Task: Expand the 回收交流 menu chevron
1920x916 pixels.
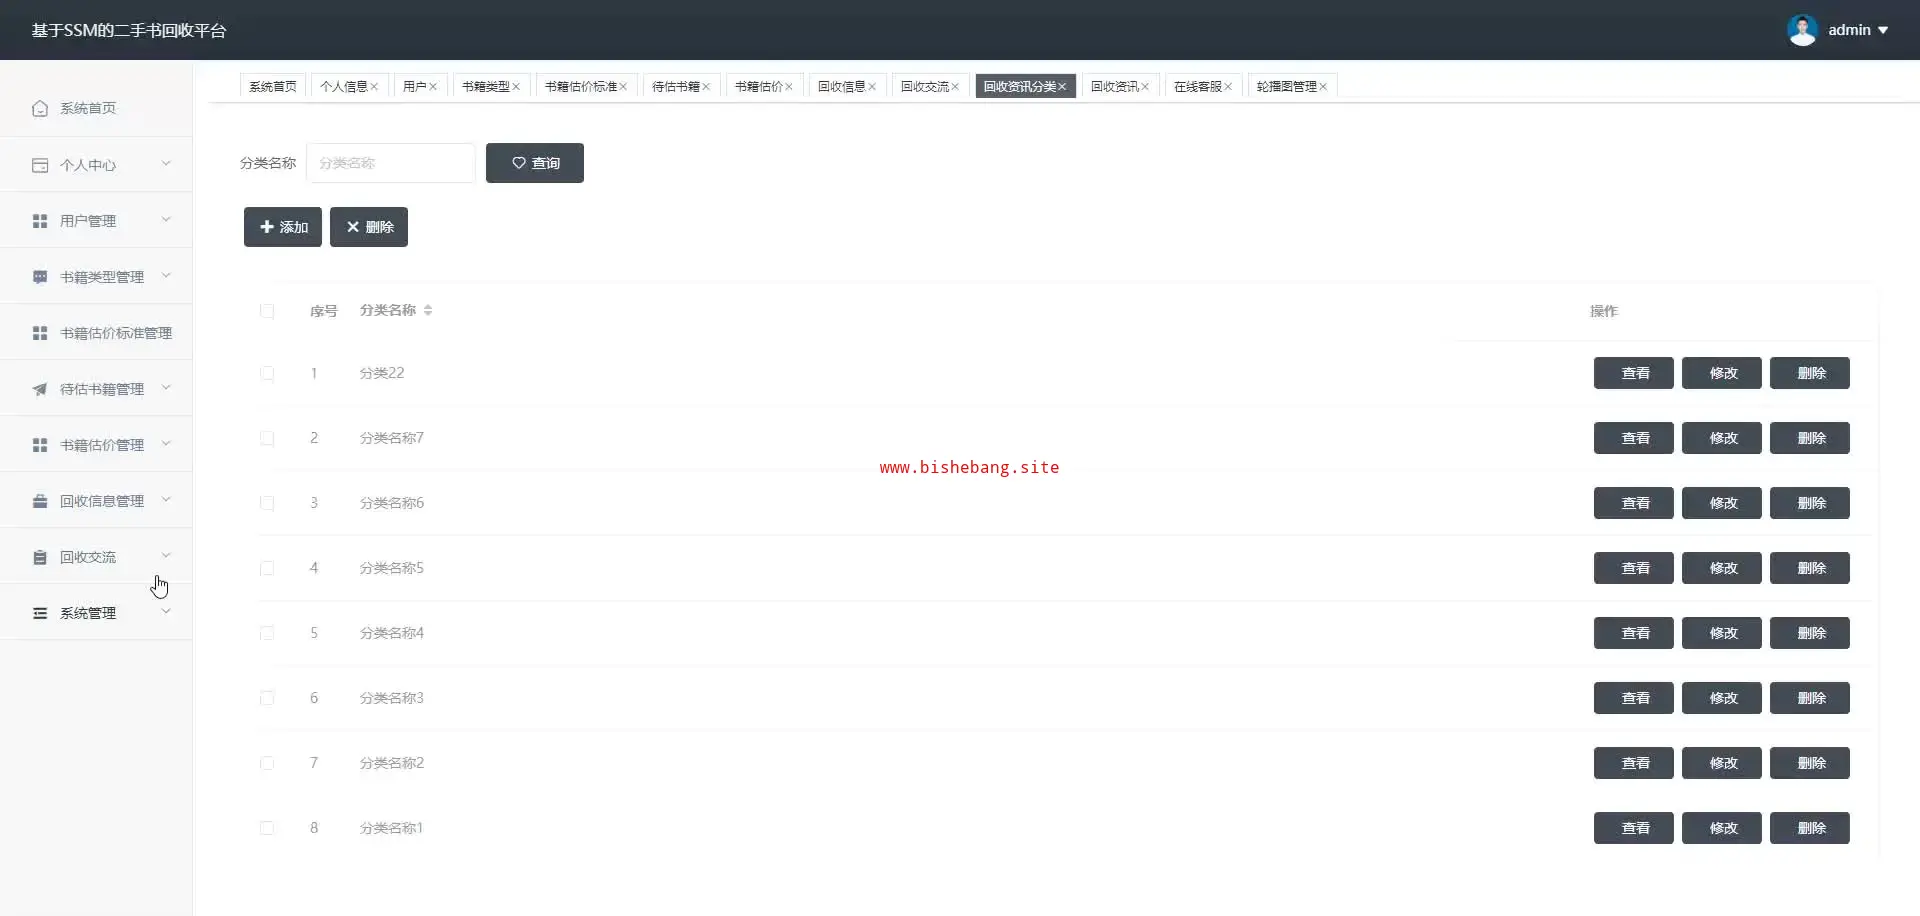Action: [x=166, y=555]
